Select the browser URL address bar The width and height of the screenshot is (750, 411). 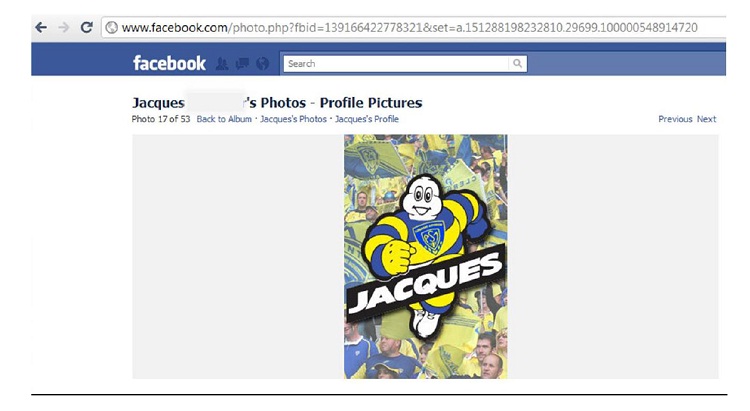(414, 28)
